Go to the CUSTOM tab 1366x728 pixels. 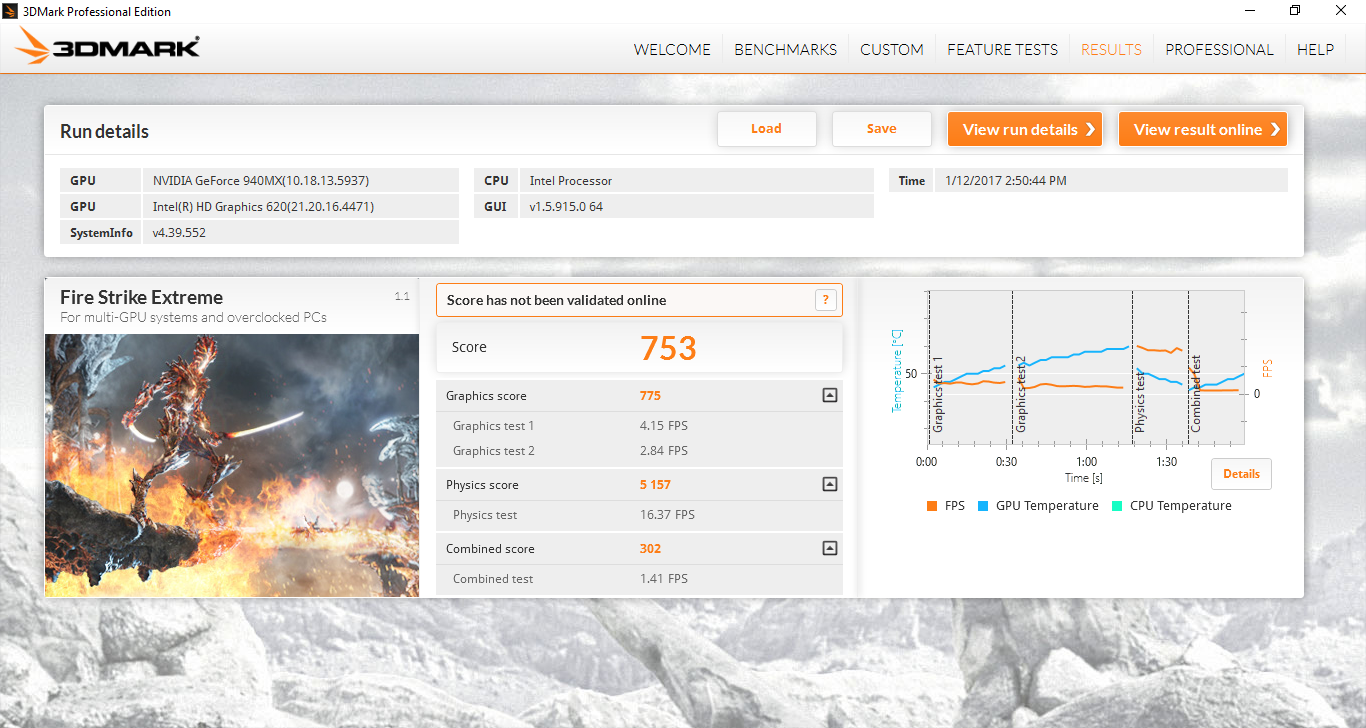(x=892, y=50)
